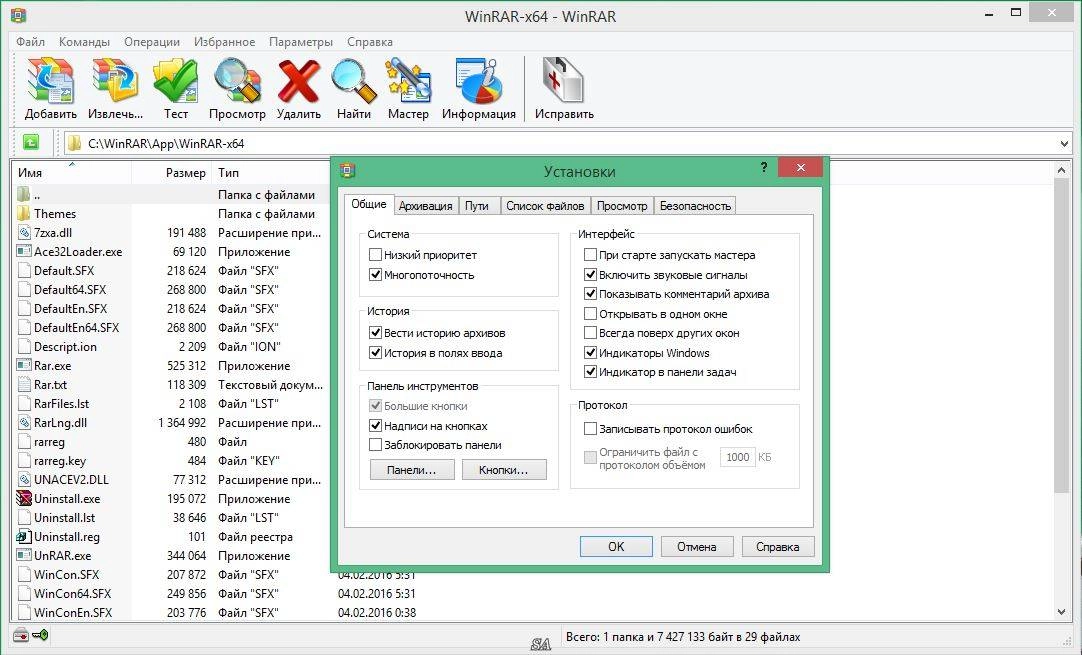Click the Панели... button
This screenshot has width=1082, height=655.
click(412, 470)
